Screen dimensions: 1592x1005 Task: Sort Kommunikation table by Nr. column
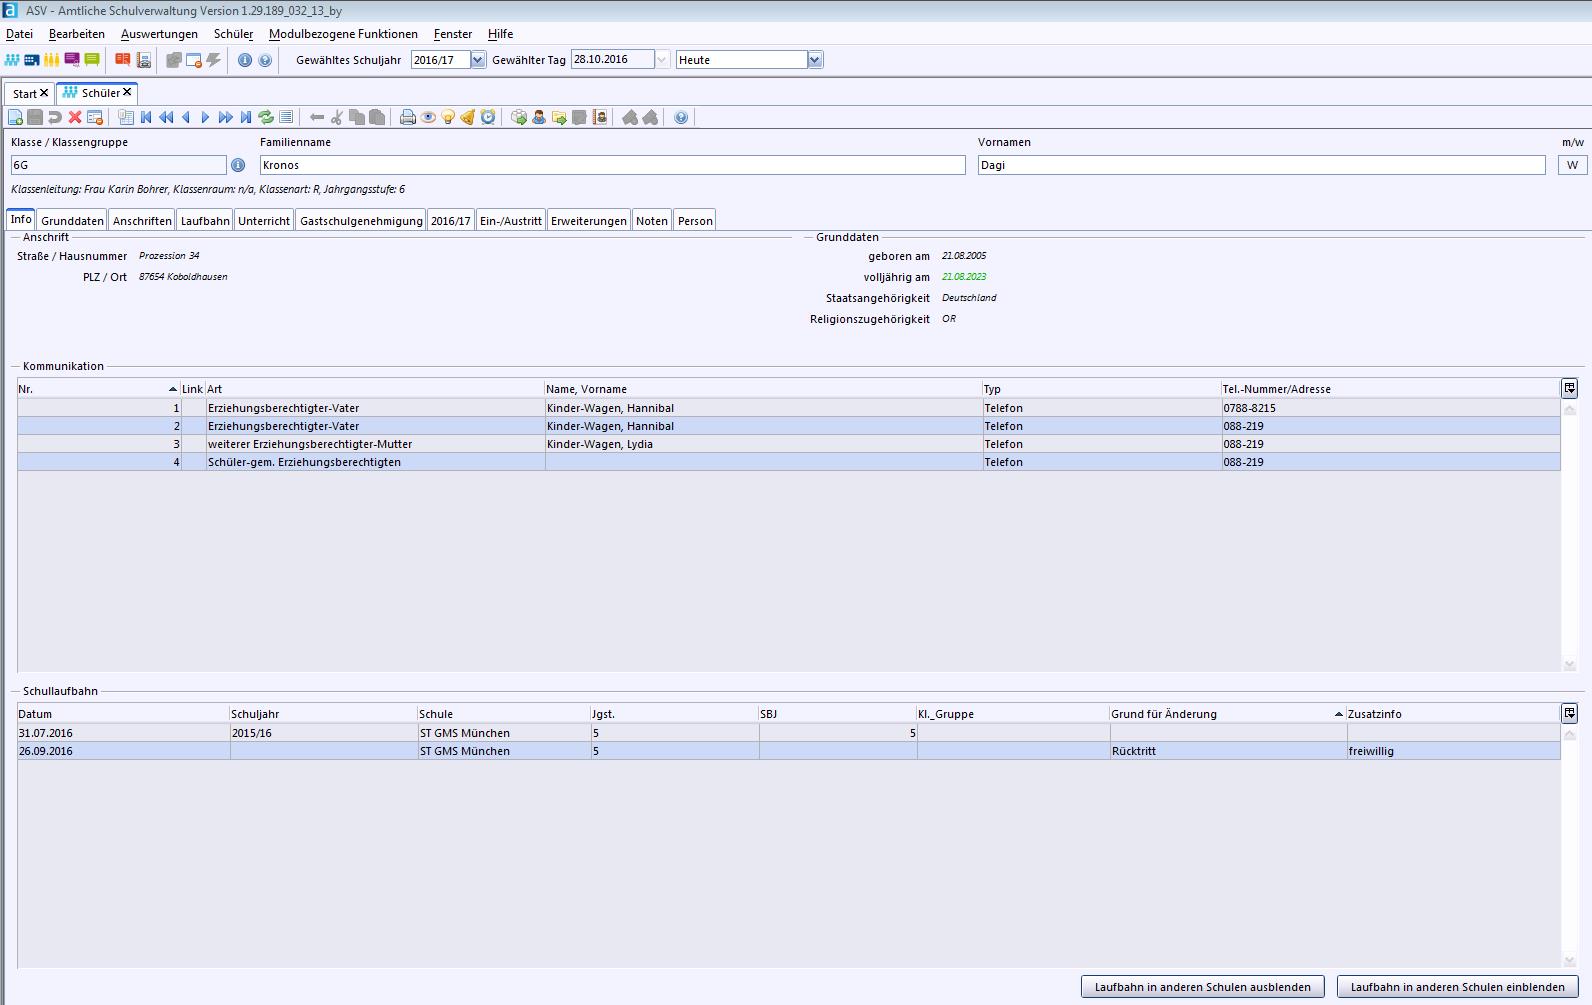pos(98,389)
